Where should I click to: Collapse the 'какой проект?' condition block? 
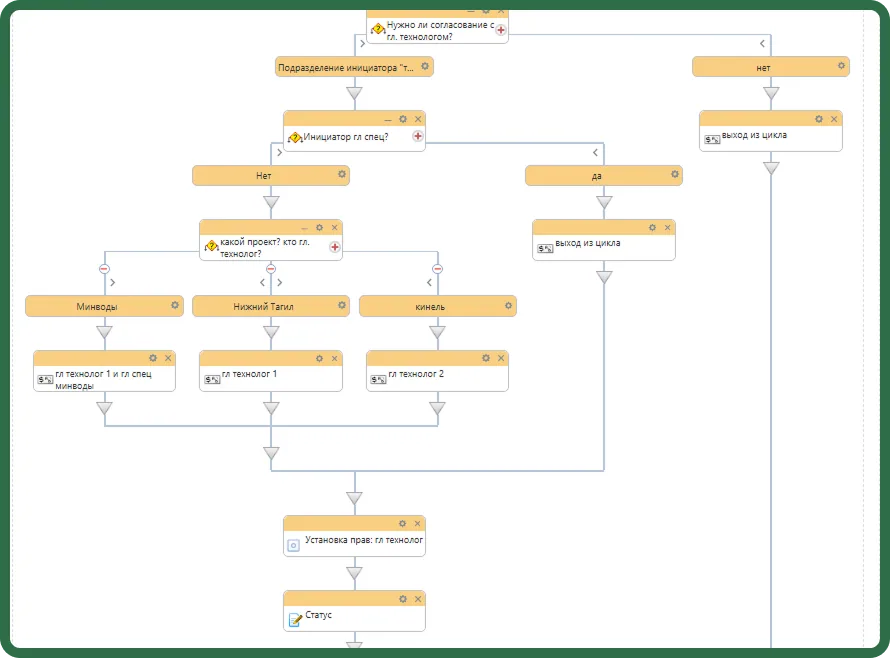coord(305,228)
